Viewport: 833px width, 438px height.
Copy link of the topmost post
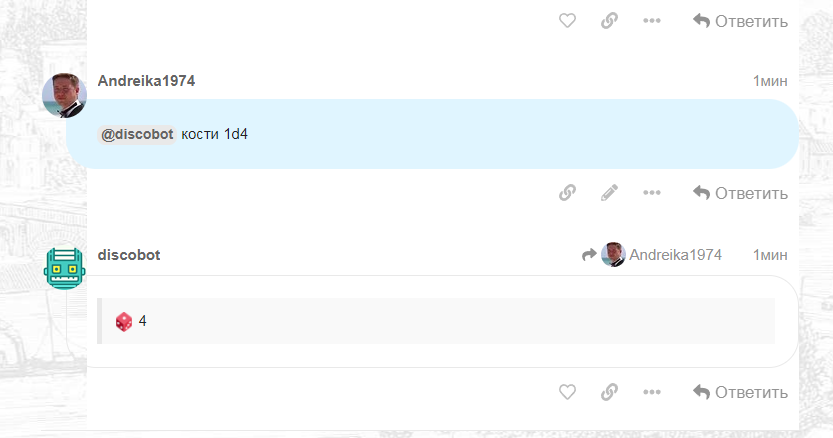pyautogui.click(x=609, y=21)
